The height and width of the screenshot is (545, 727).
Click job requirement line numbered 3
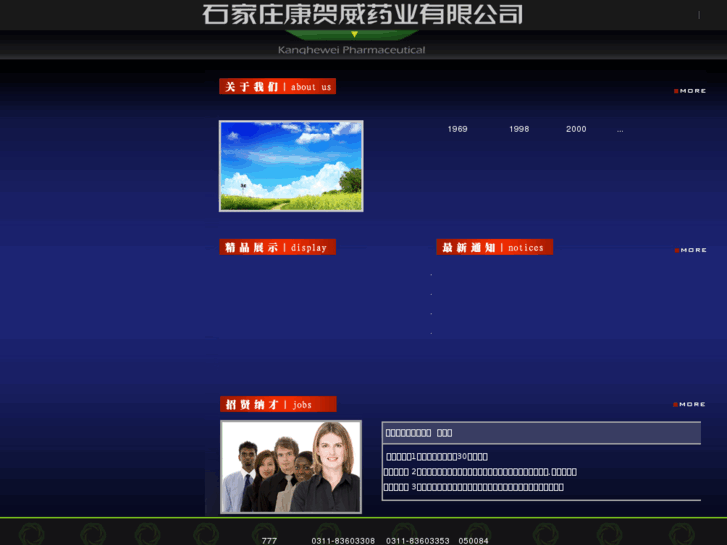coord(474,487)
